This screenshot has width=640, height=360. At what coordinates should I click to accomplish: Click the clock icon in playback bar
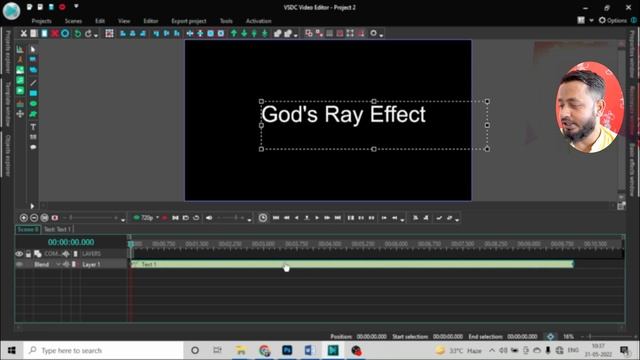263,218
